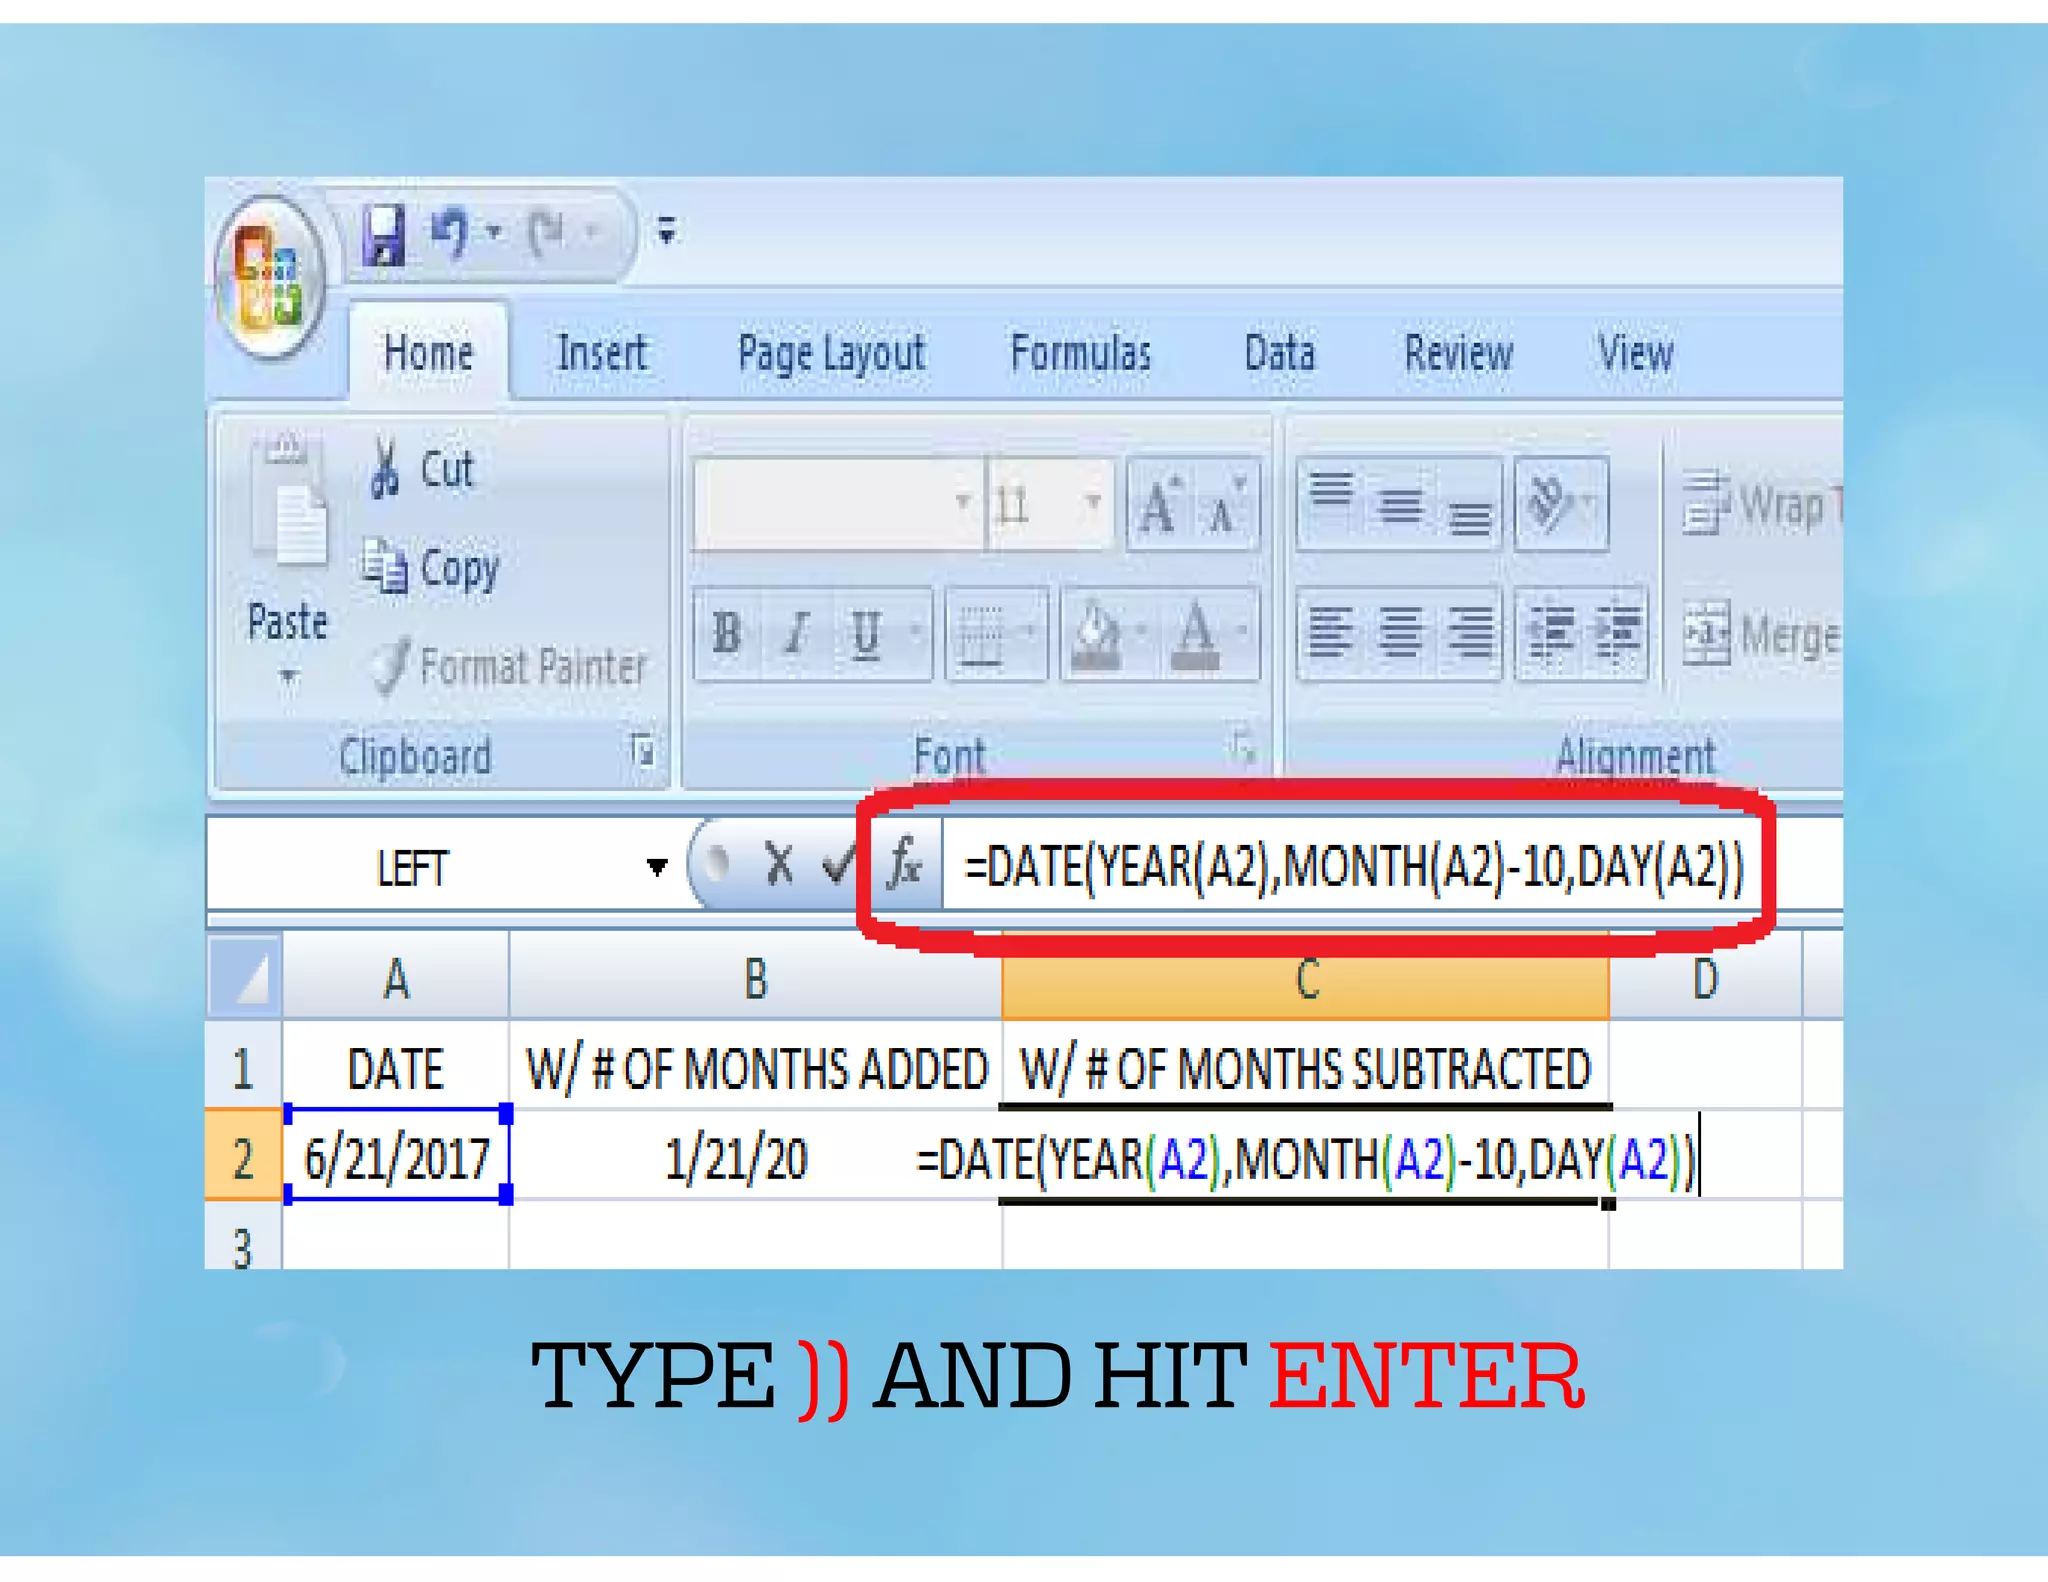Open the Name Box dropdown arrow
2048x1582 pixels.
click(656, 866)
